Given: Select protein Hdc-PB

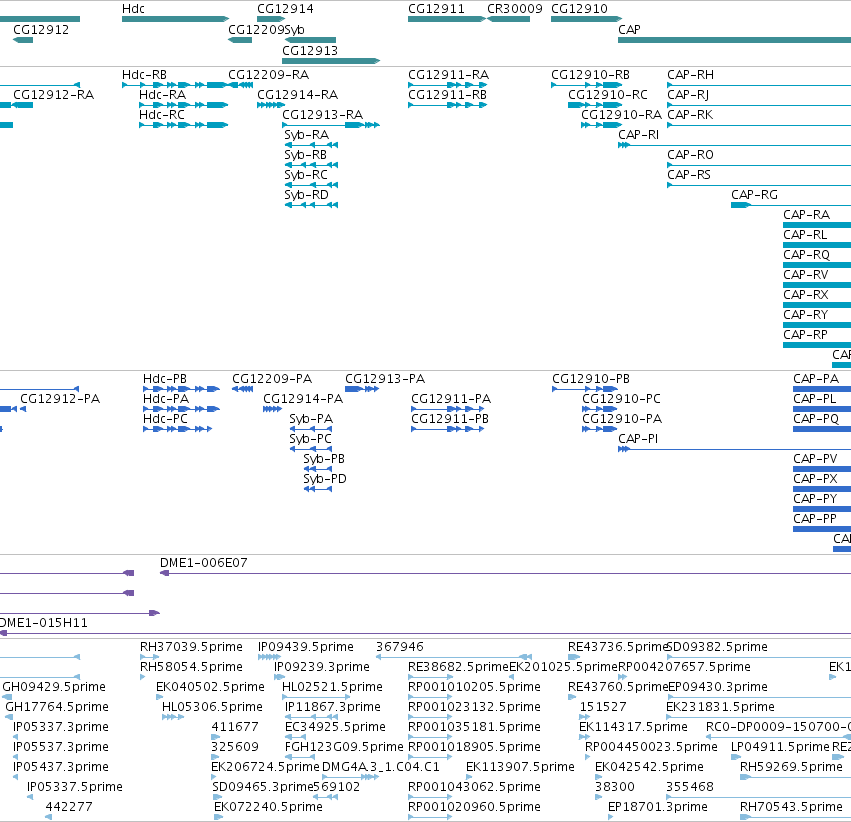Looking at the screenshot, I should [x=181, y=388].
